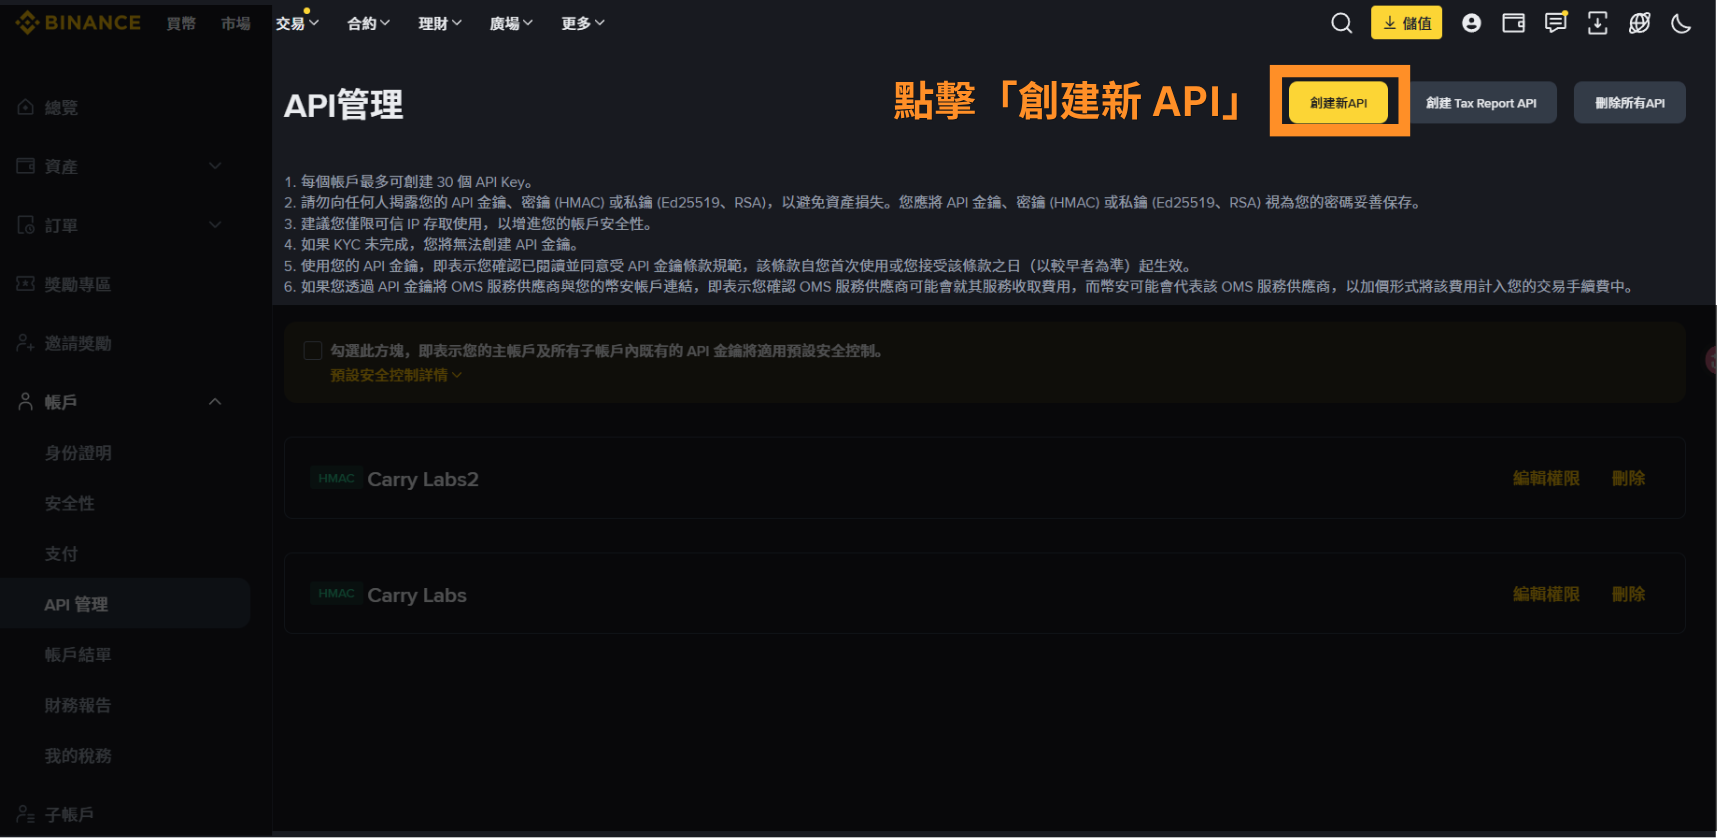Click 刪除 for Carry Labs

click(1628, 594)
